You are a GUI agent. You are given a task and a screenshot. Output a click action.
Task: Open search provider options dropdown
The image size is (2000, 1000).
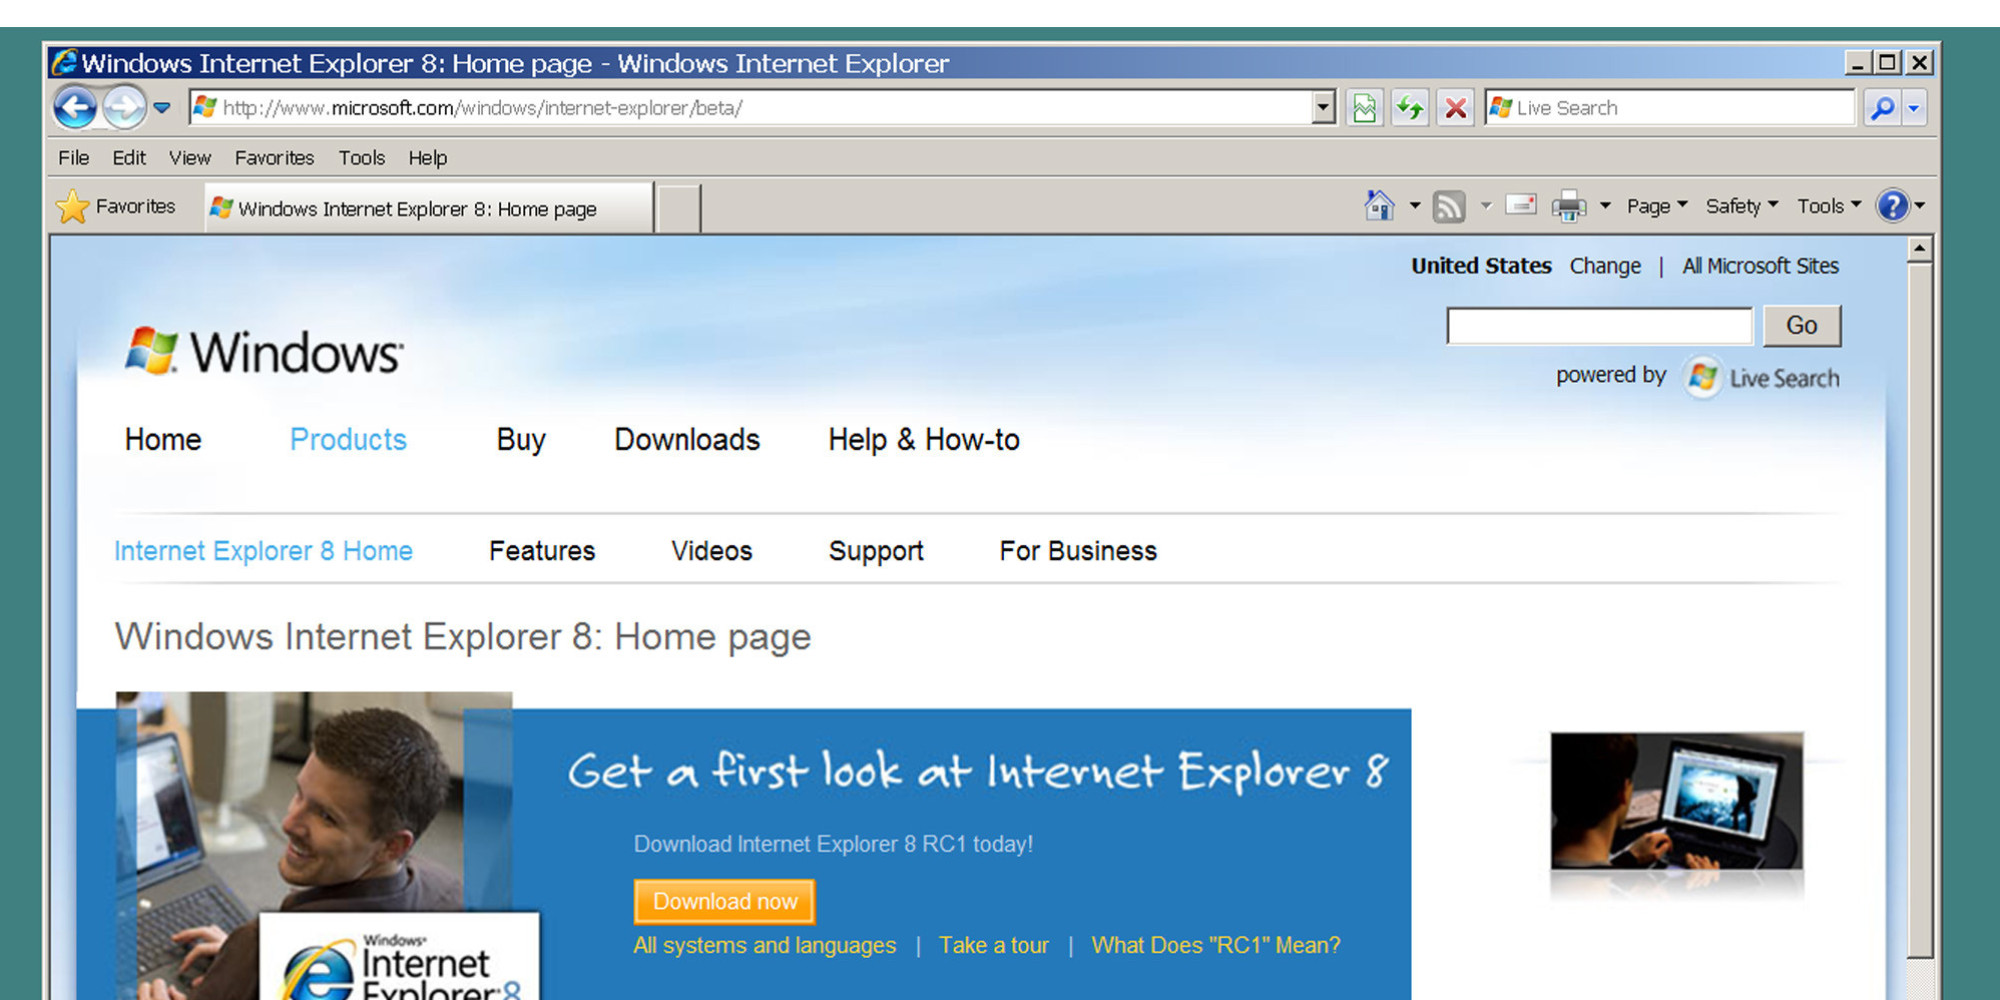(1914, 107)
